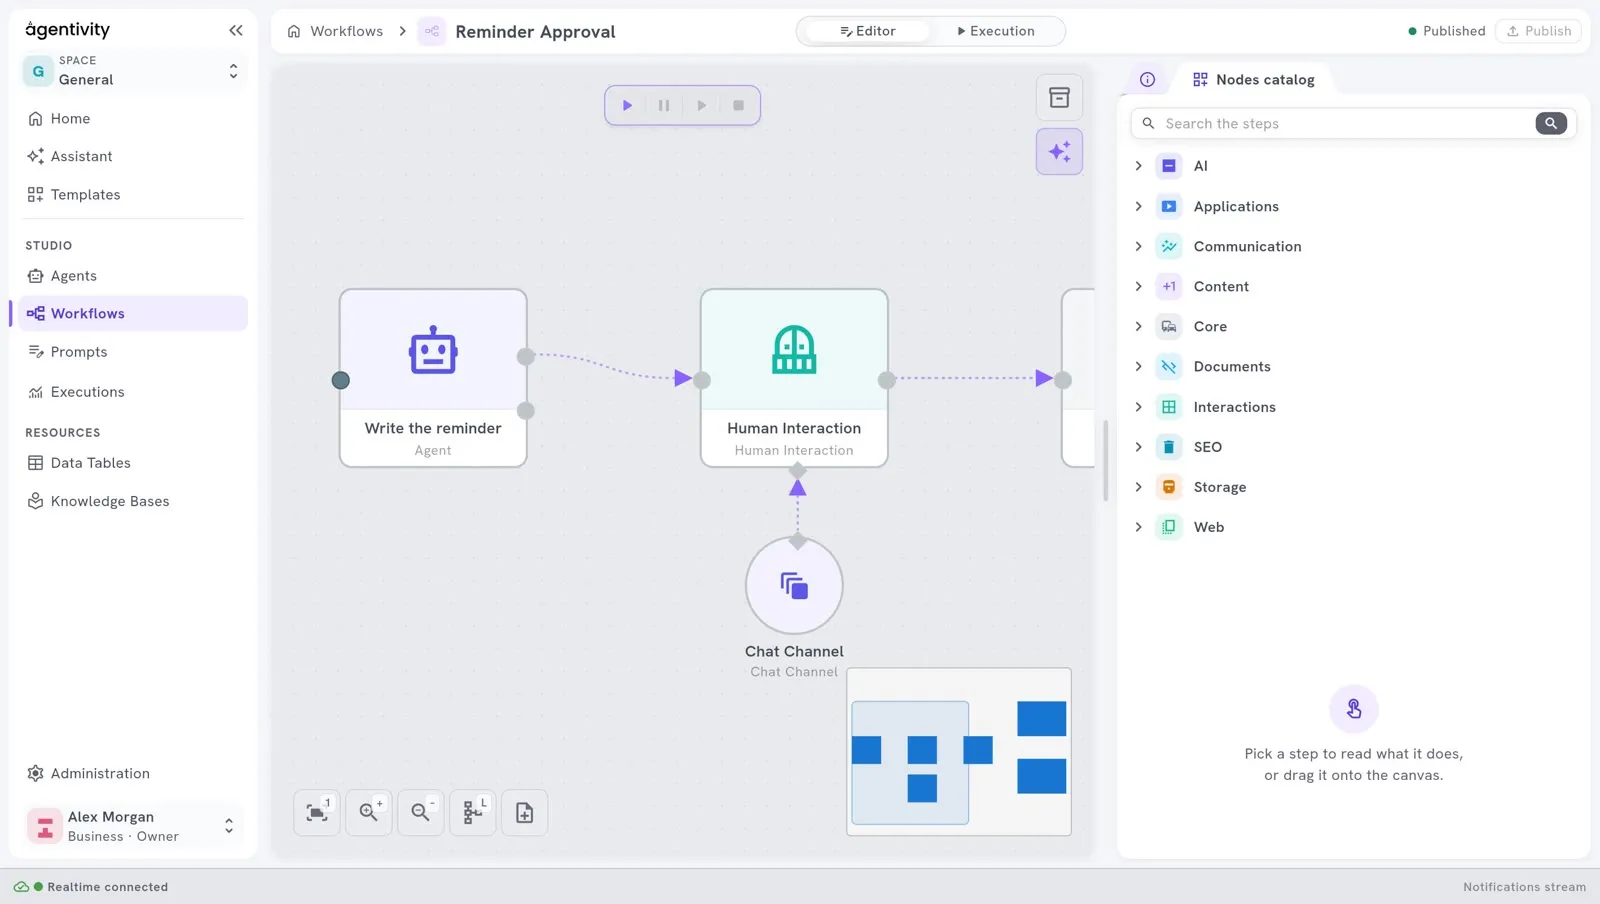Viewport: 1600px width, 904px height.
Task: Click the Notifications stream status text
Action: (x=1524, y=887)
